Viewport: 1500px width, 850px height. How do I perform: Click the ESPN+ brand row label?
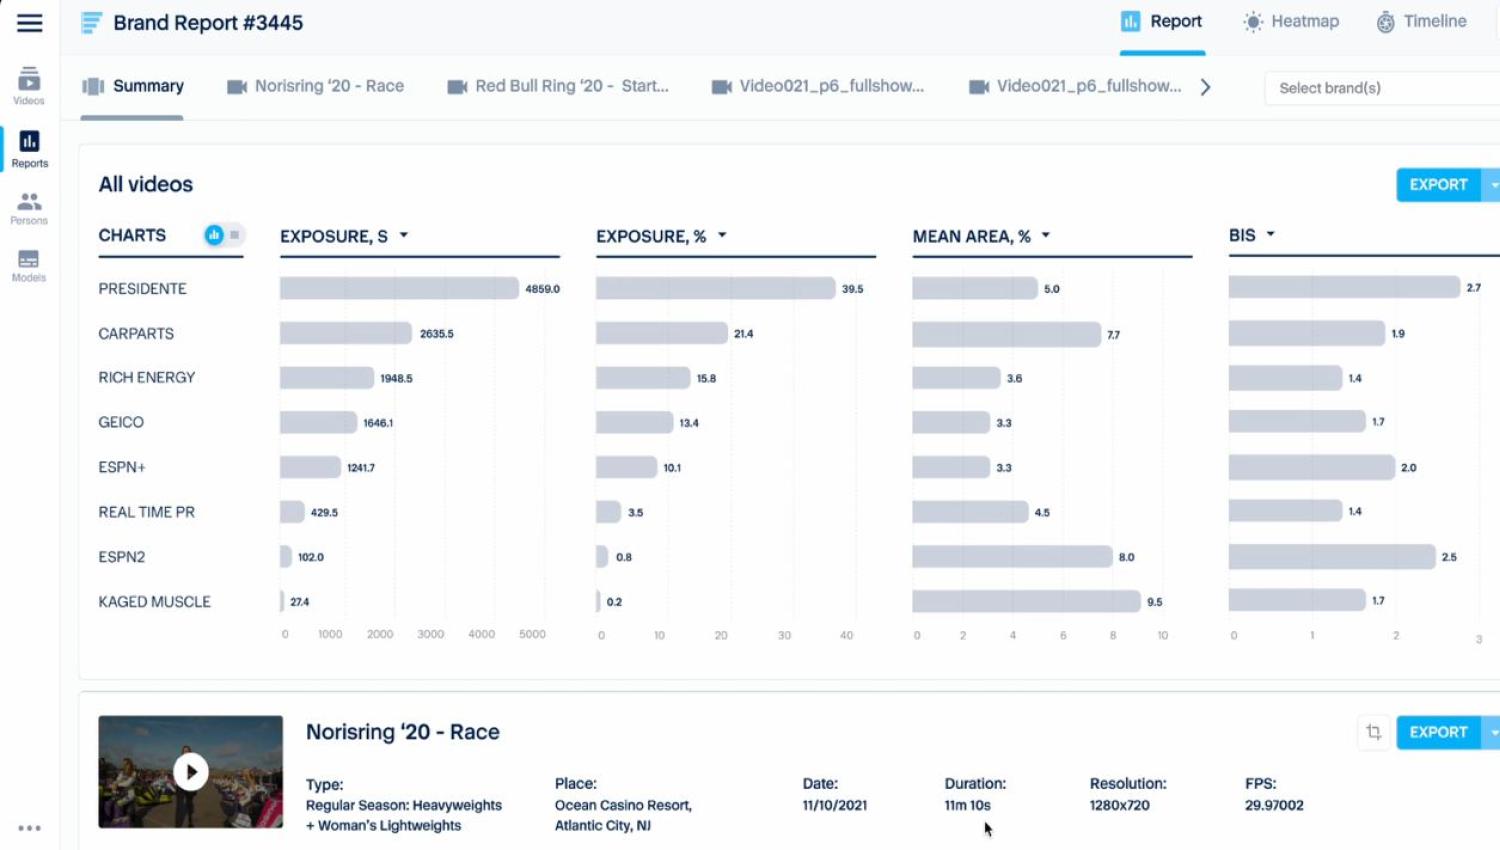coord(122,468)
